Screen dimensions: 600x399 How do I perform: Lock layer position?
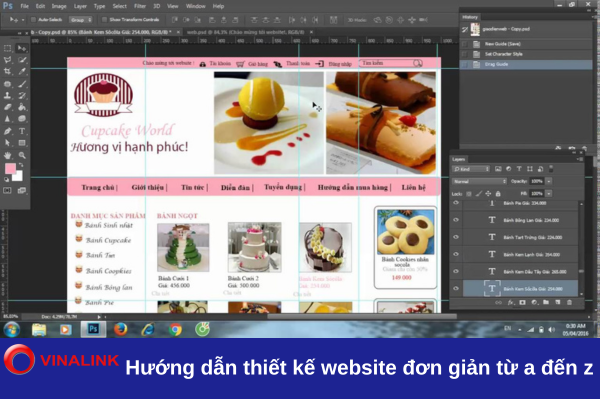point(488,194)
